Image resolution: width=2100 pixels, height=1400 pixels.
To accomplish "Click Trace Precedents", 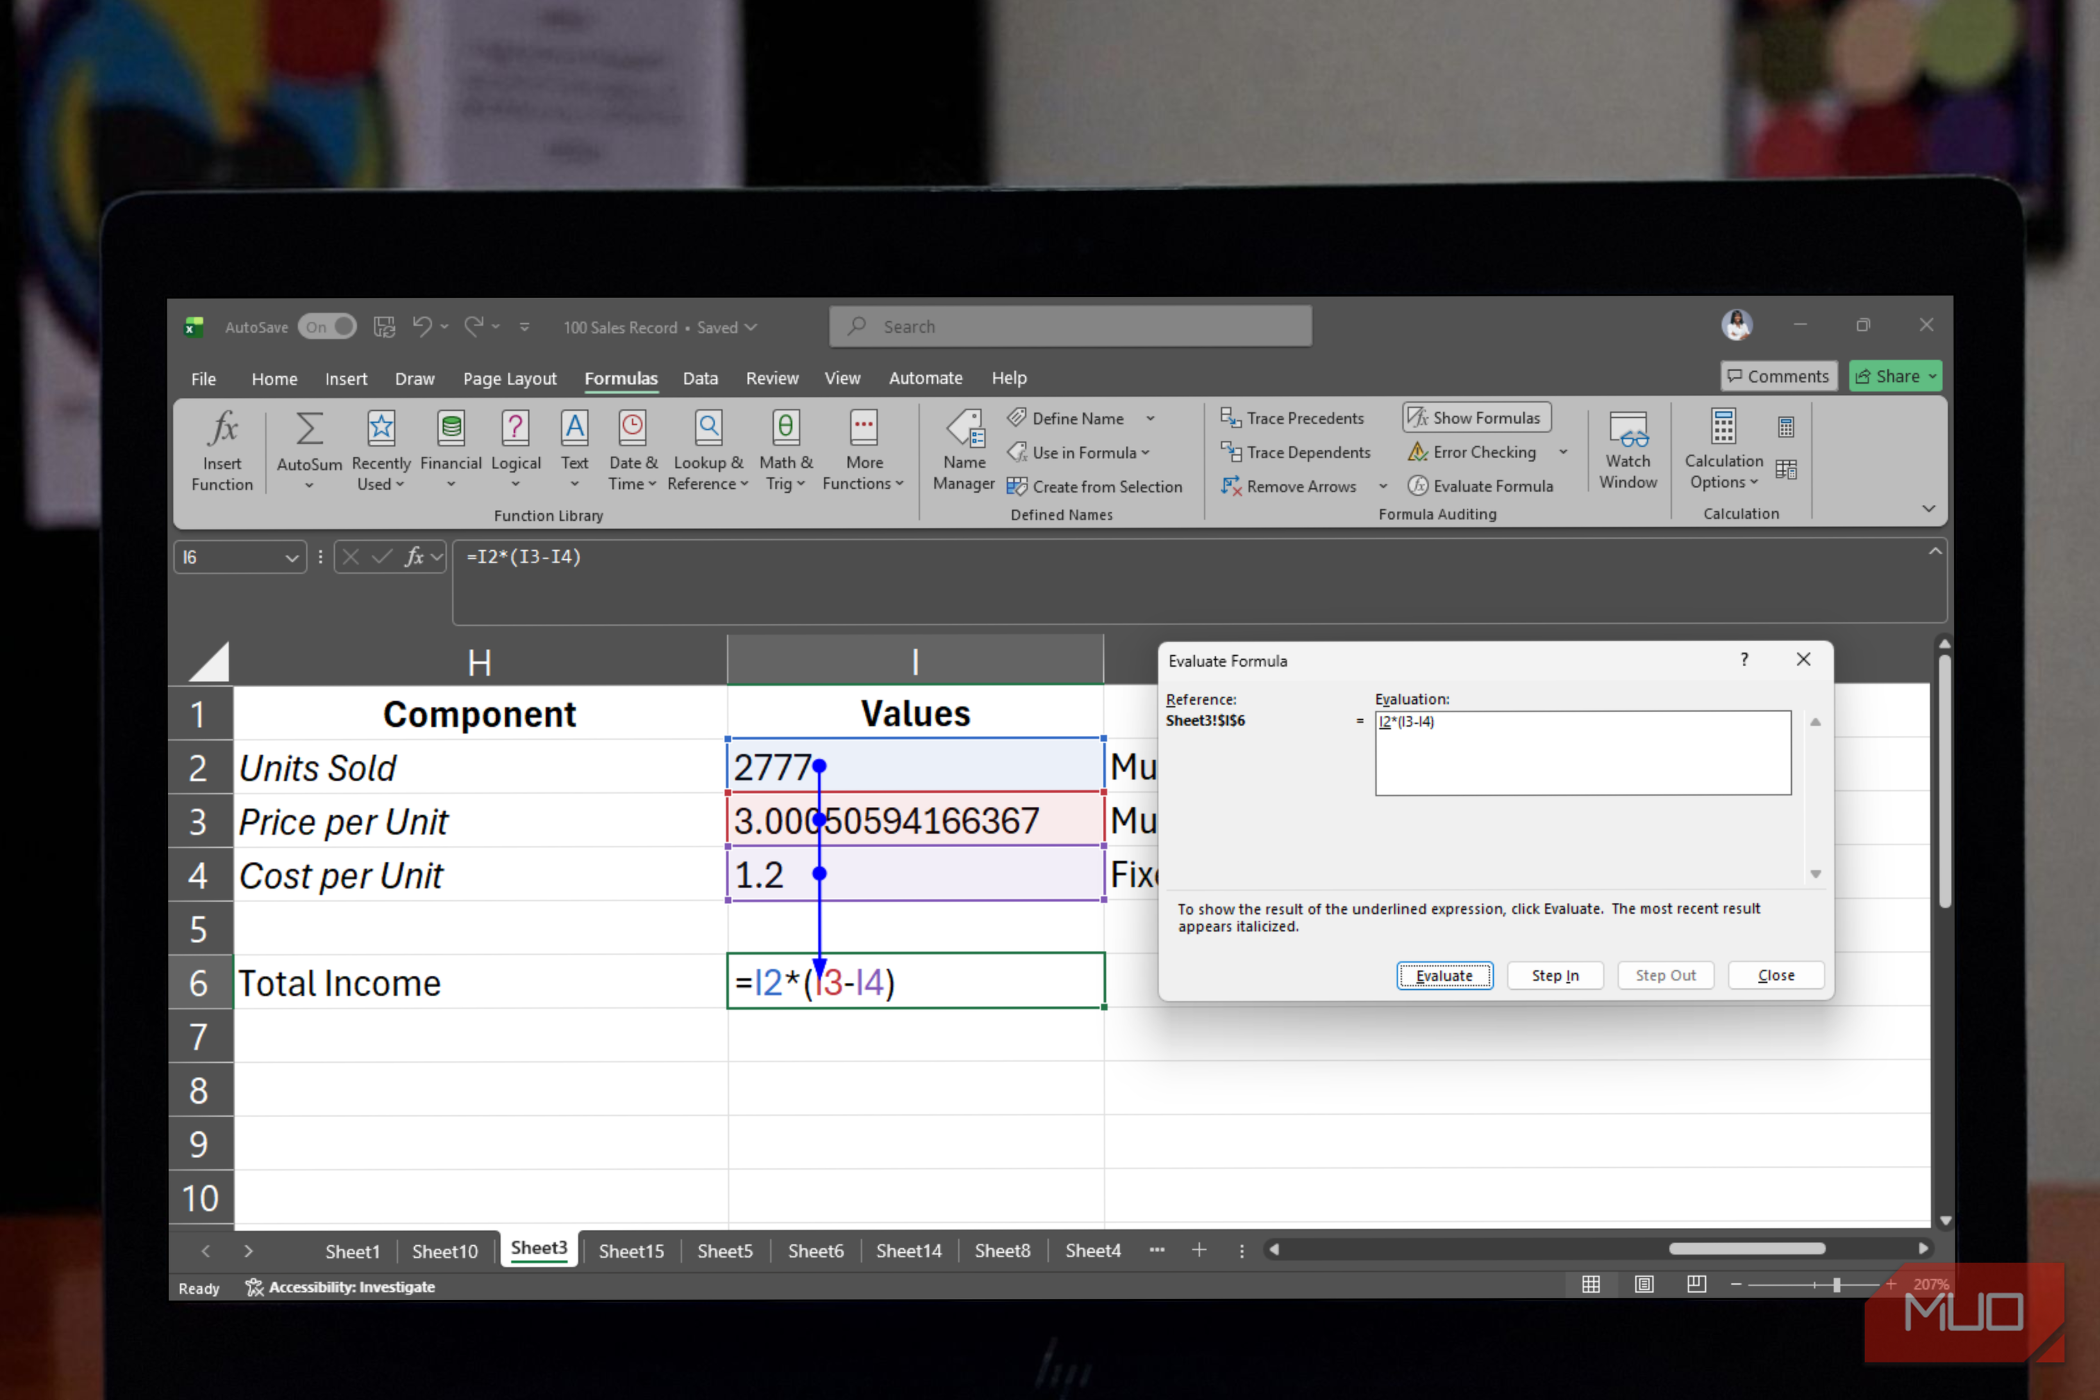I will [x=1292, y=418].
